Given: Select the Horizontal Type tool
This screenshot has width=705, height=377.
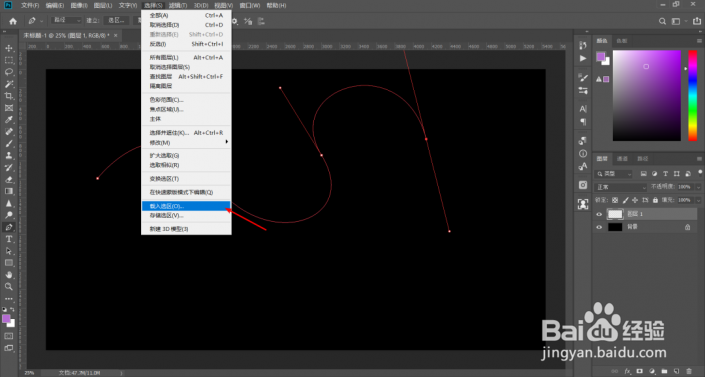Looking at the screenshot, I should (x=9, y=239).
